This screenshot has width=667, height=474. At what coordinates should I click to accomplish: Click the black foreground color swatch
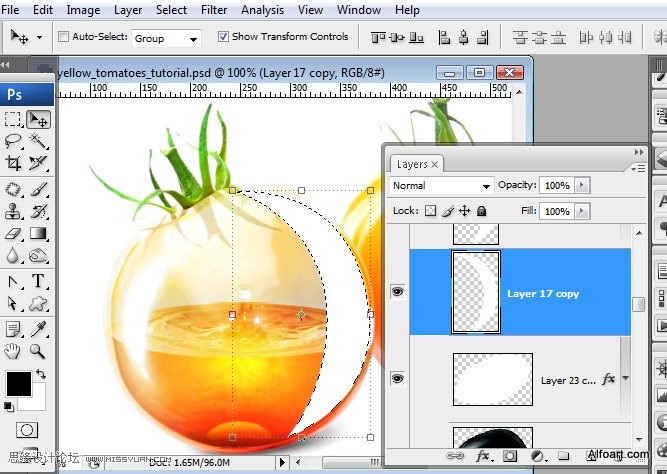click(x=19, y=384)
